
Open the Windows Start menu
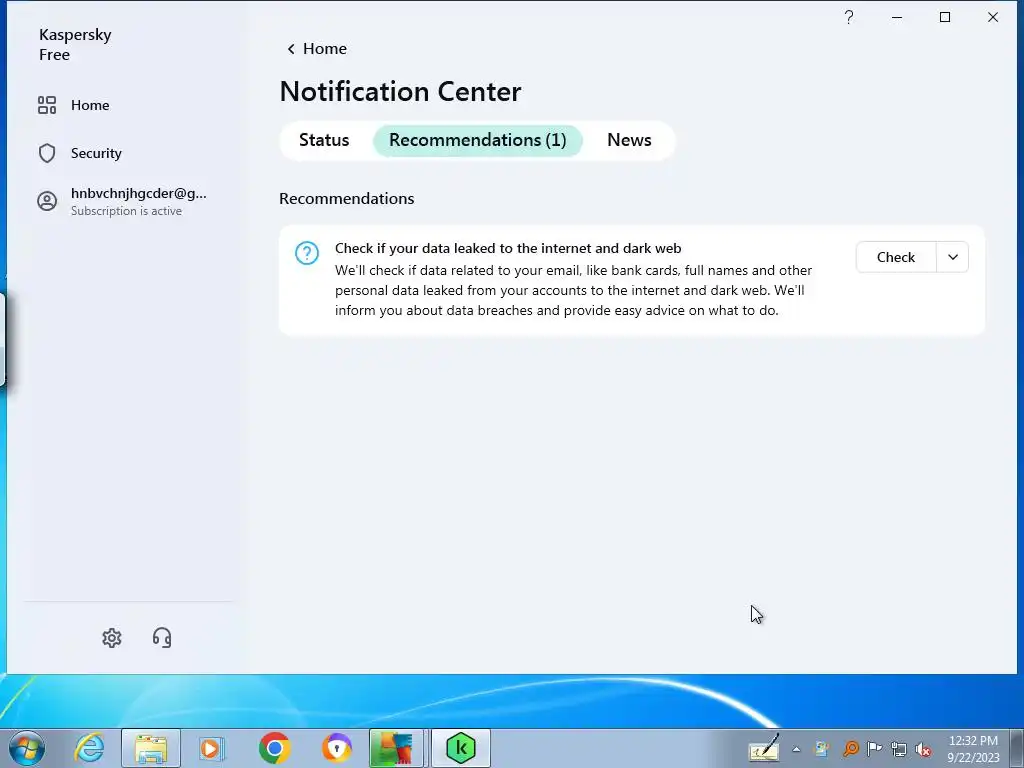[26, 748]
